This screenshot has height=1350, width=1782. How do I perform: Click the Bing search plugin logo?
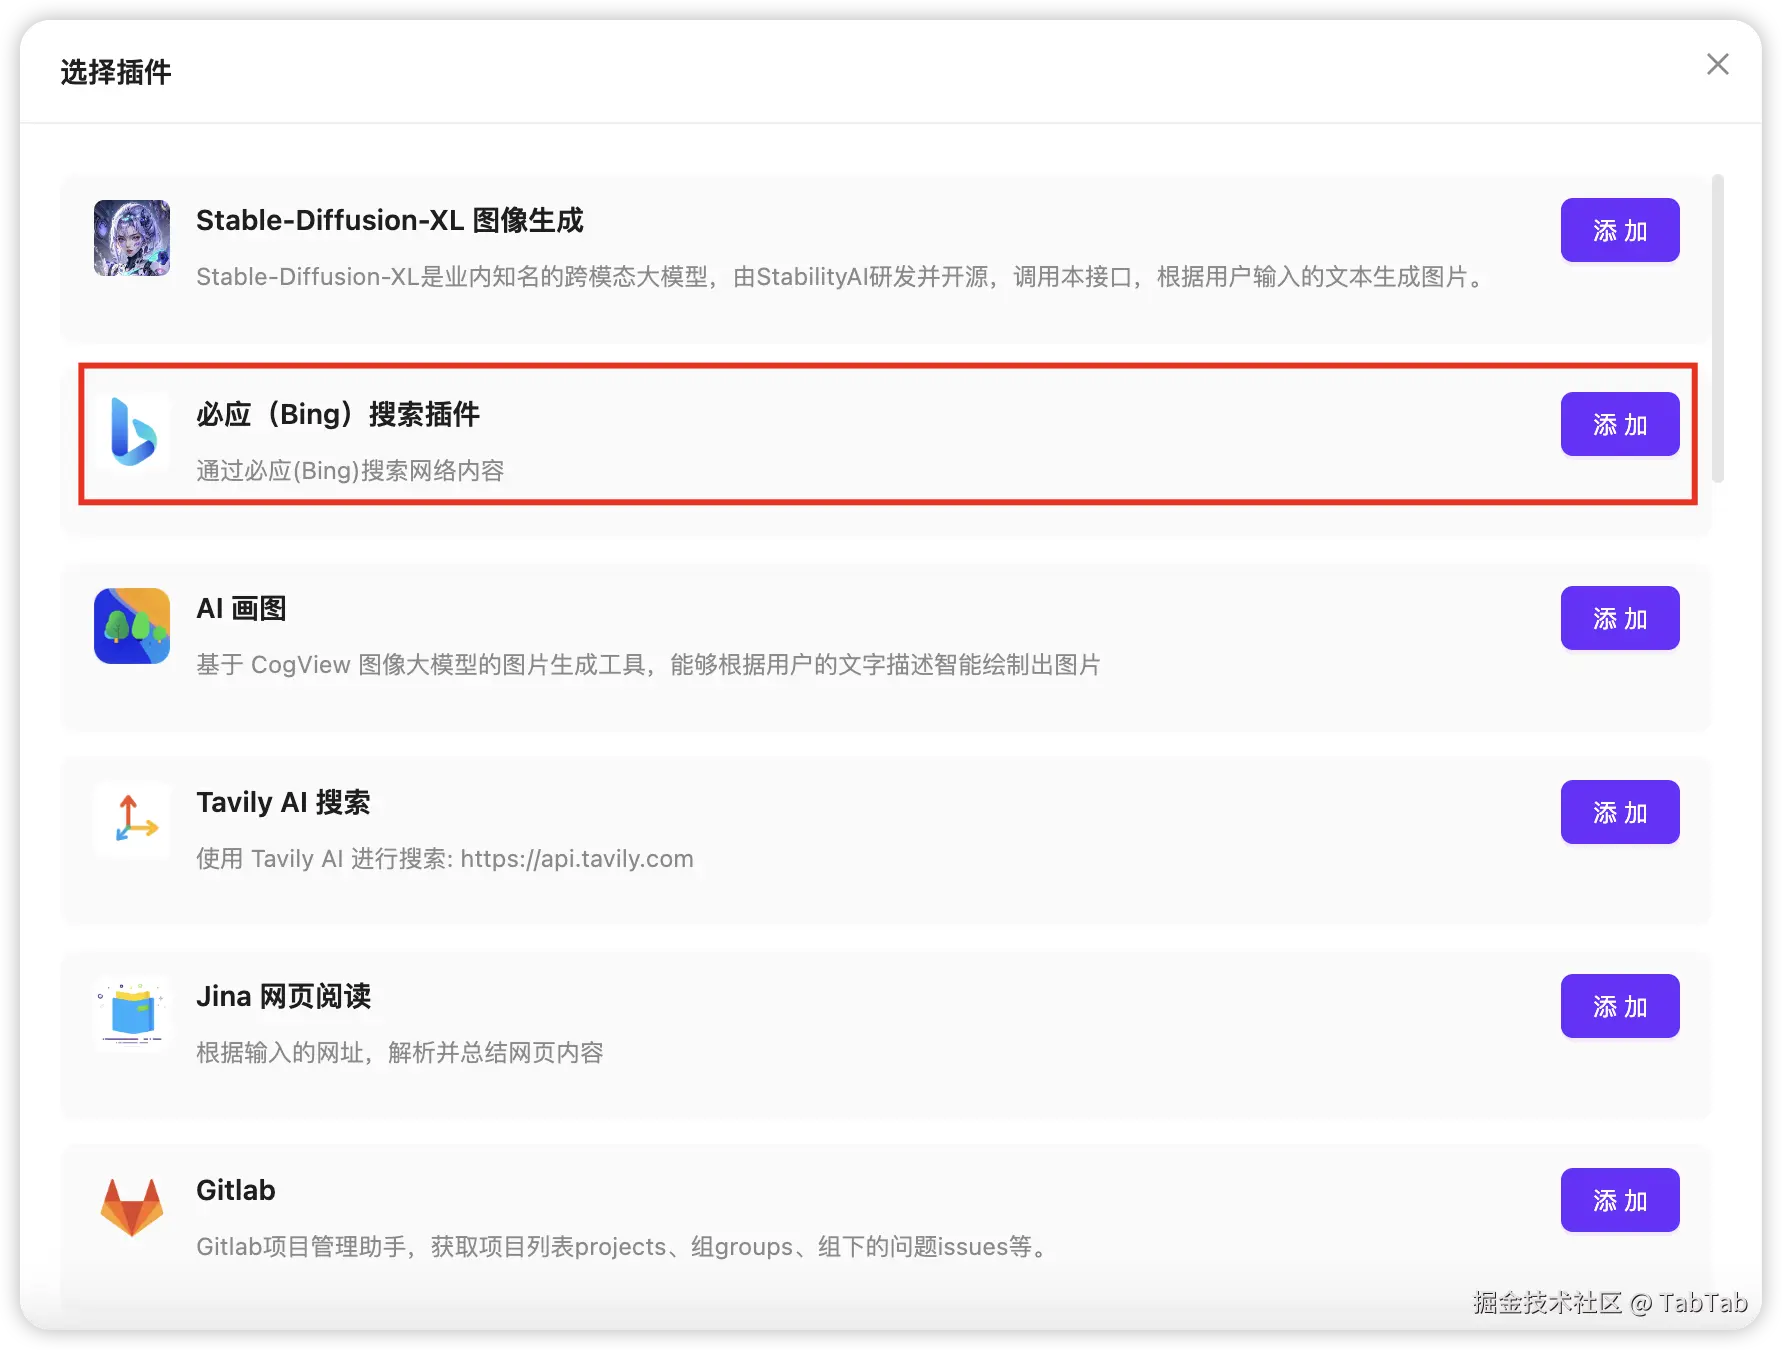pos(132,432)
